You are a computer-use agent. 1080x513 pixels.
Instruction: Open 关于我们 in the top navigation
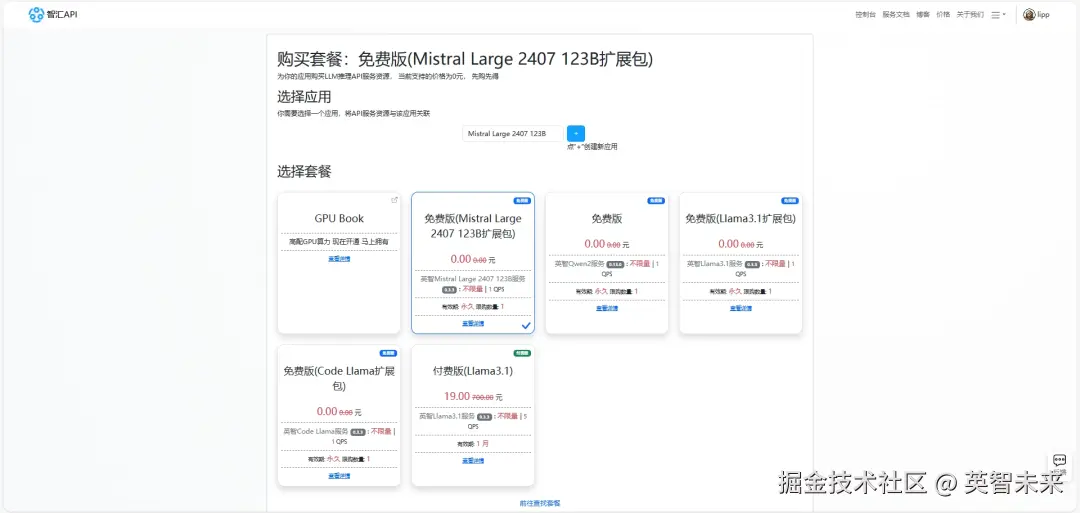[970, 14]
